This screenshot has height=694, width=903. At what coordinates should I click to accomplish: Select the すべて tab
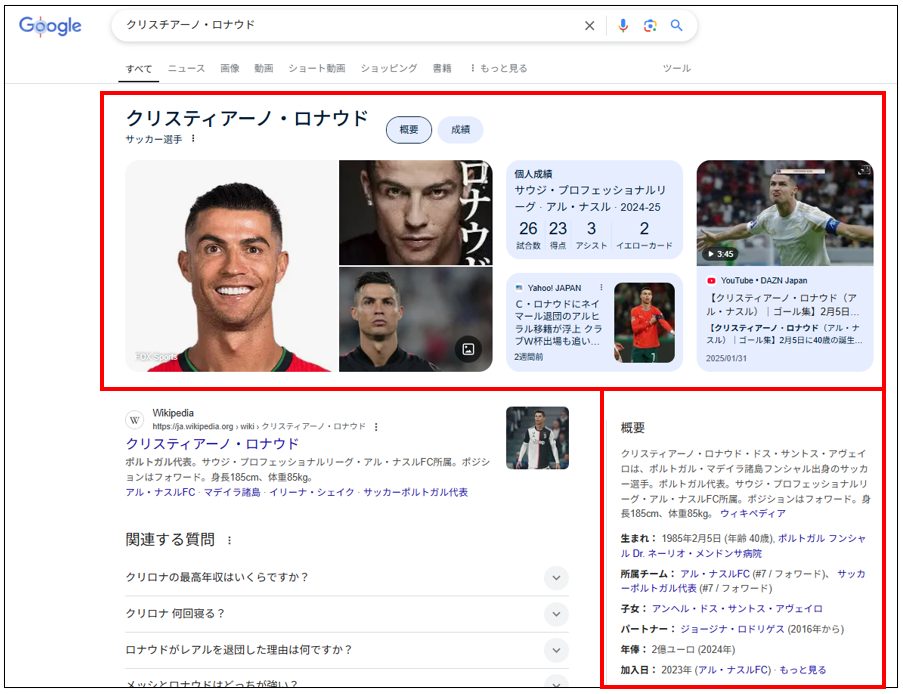tap(139, 69)
